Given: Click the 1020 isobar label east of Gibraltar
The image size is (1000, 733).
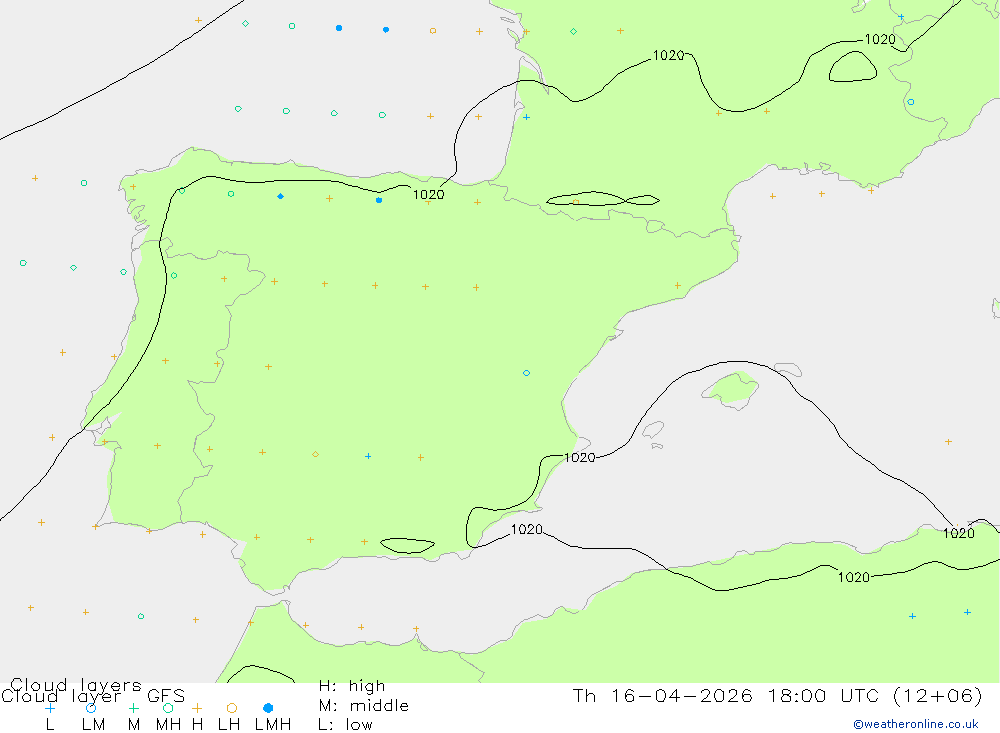Looking at the screenshot, I should click(x=527, y=529).
